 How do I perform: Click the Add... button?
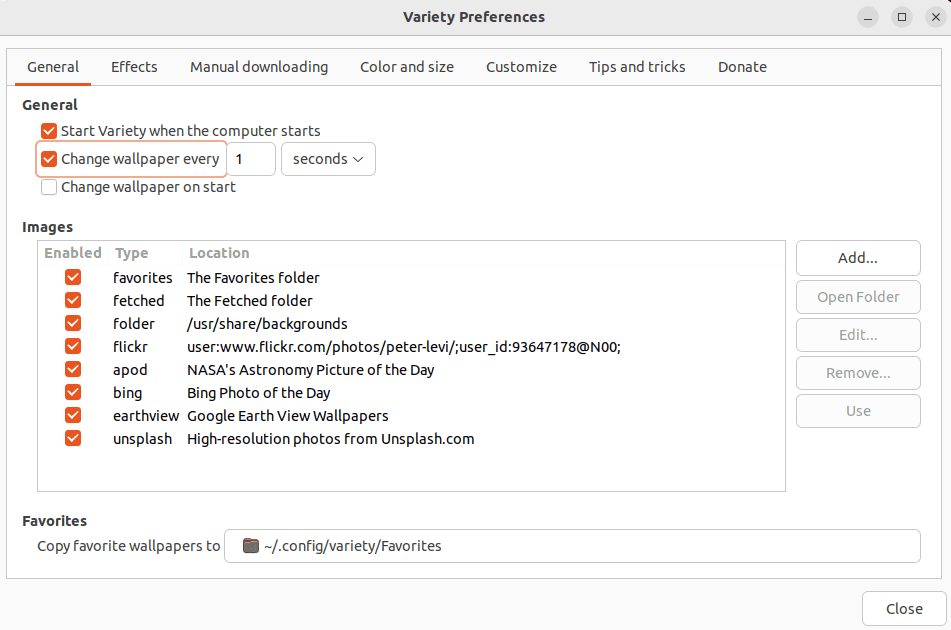(858, 258)
